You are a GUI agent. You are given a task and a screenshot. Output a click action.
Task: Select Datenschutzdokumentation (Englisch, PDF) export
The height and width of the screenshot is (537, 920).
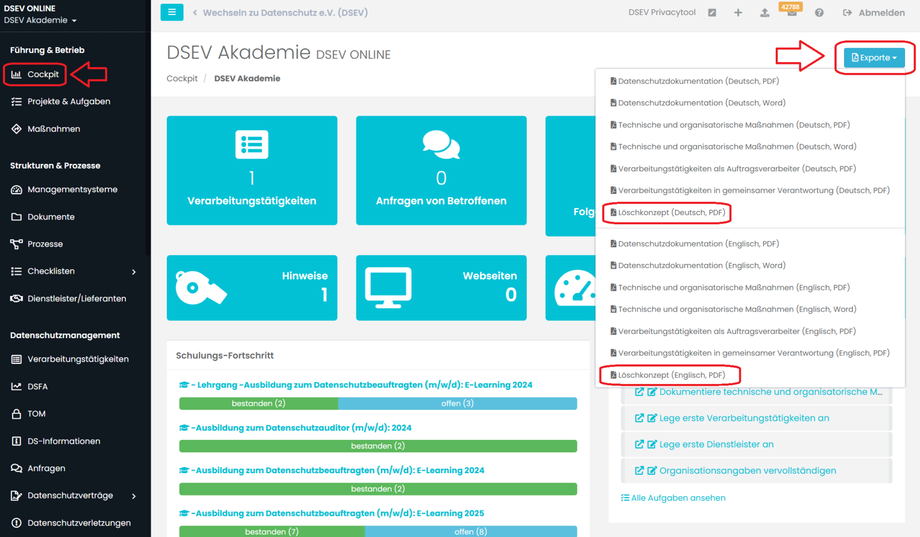[x=695, y=244]
